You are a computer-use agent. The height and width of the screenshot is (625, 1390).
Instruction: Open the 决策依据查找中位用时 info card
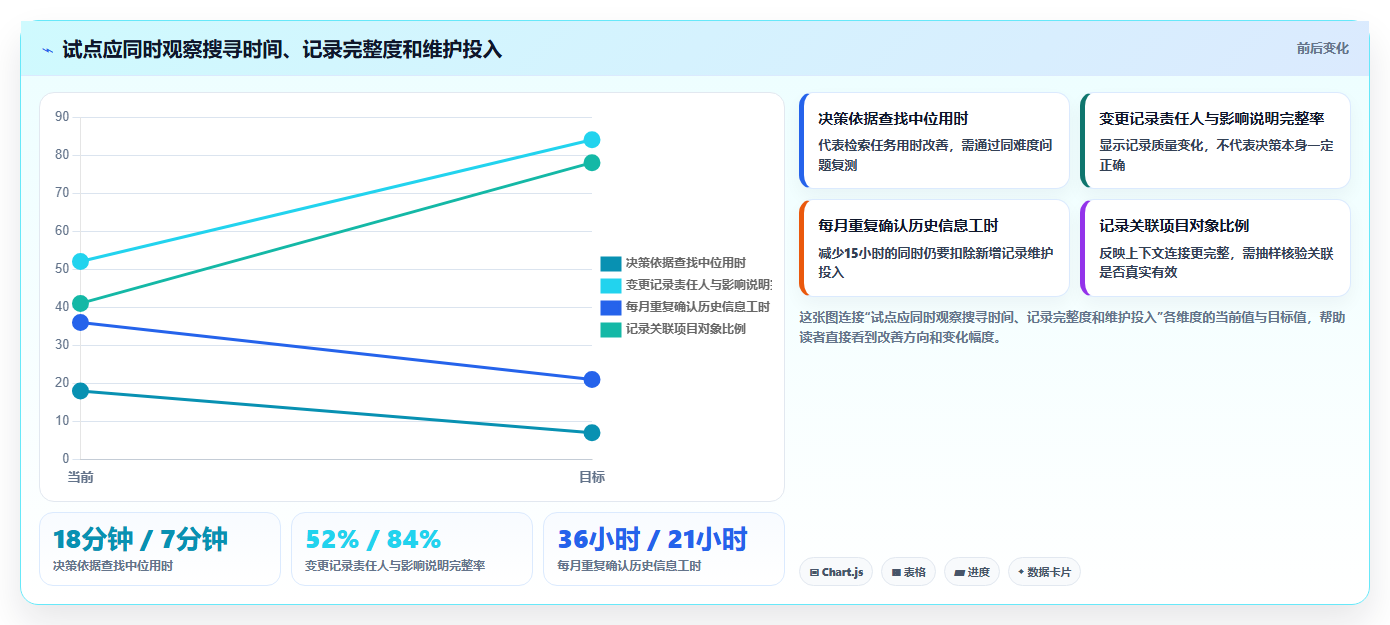[x=934, y=141]
